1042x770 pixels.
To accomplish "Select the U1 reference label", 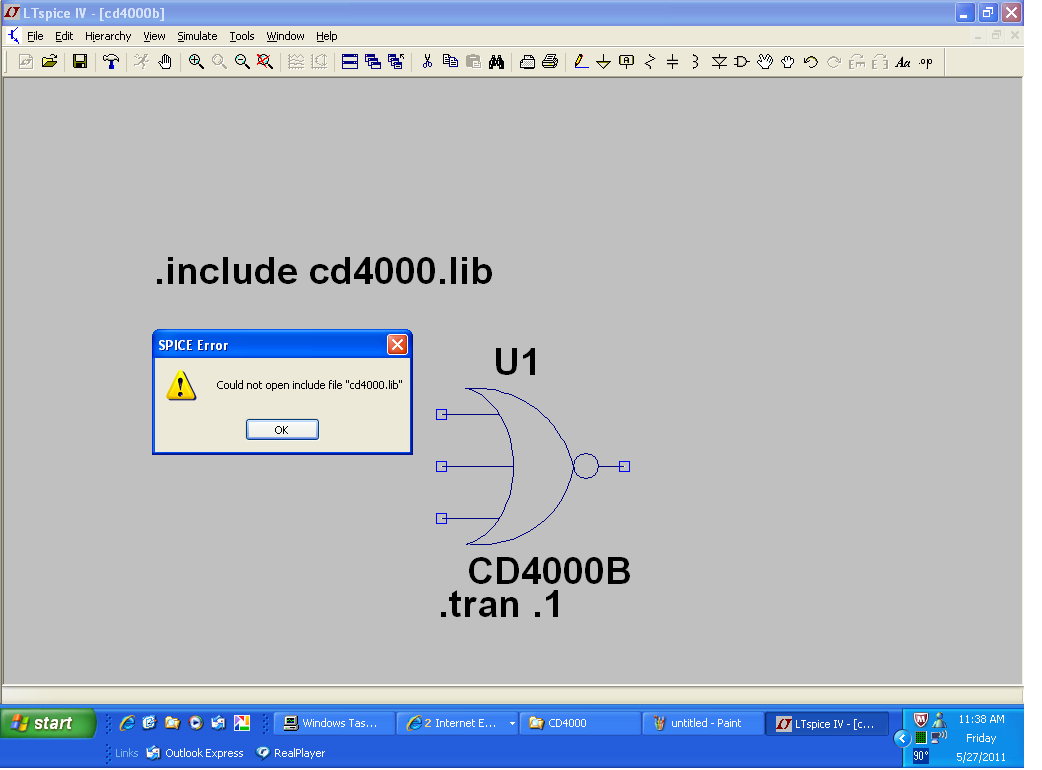I will [x=516, y=362].
